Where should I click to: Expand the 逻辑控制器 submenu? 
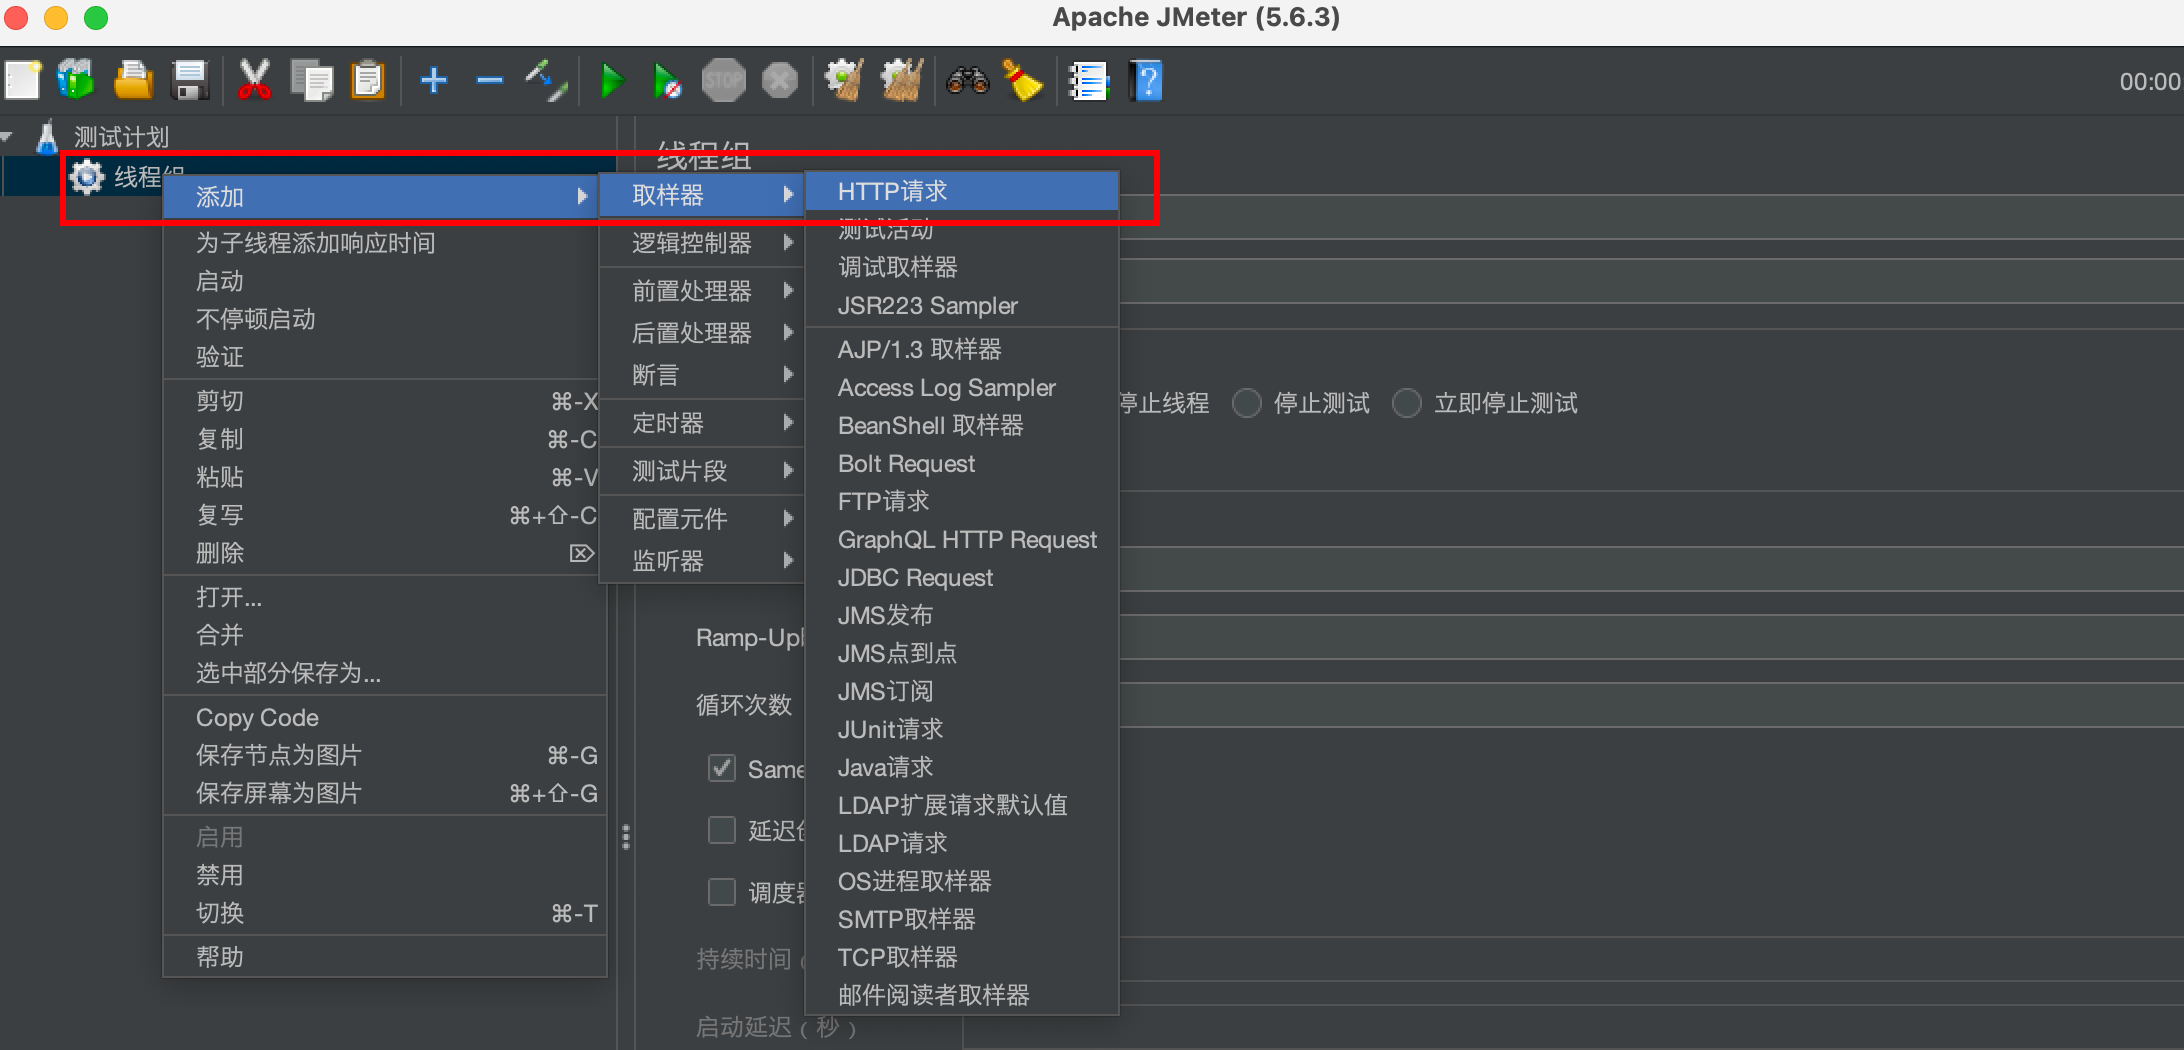coord(702,243)
